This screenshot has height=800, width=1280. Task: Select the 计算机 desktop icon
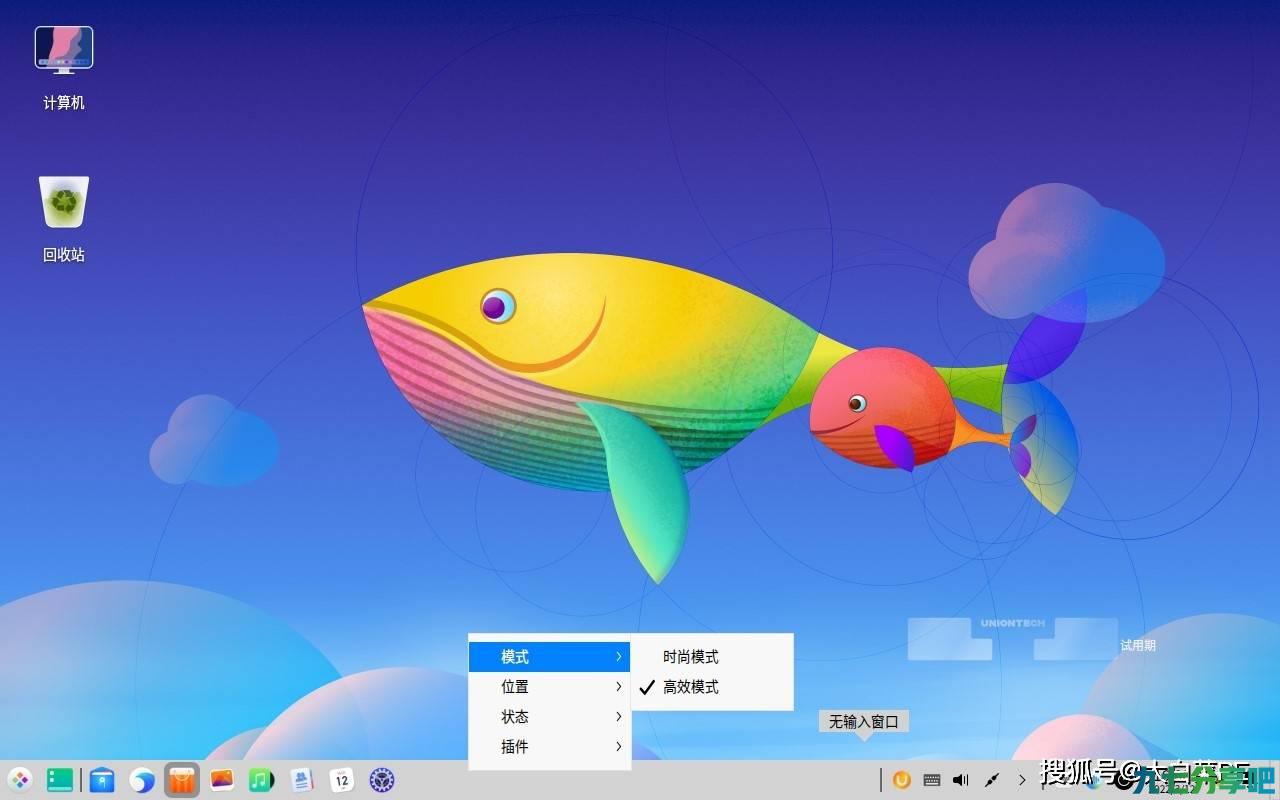pos(64,68)
